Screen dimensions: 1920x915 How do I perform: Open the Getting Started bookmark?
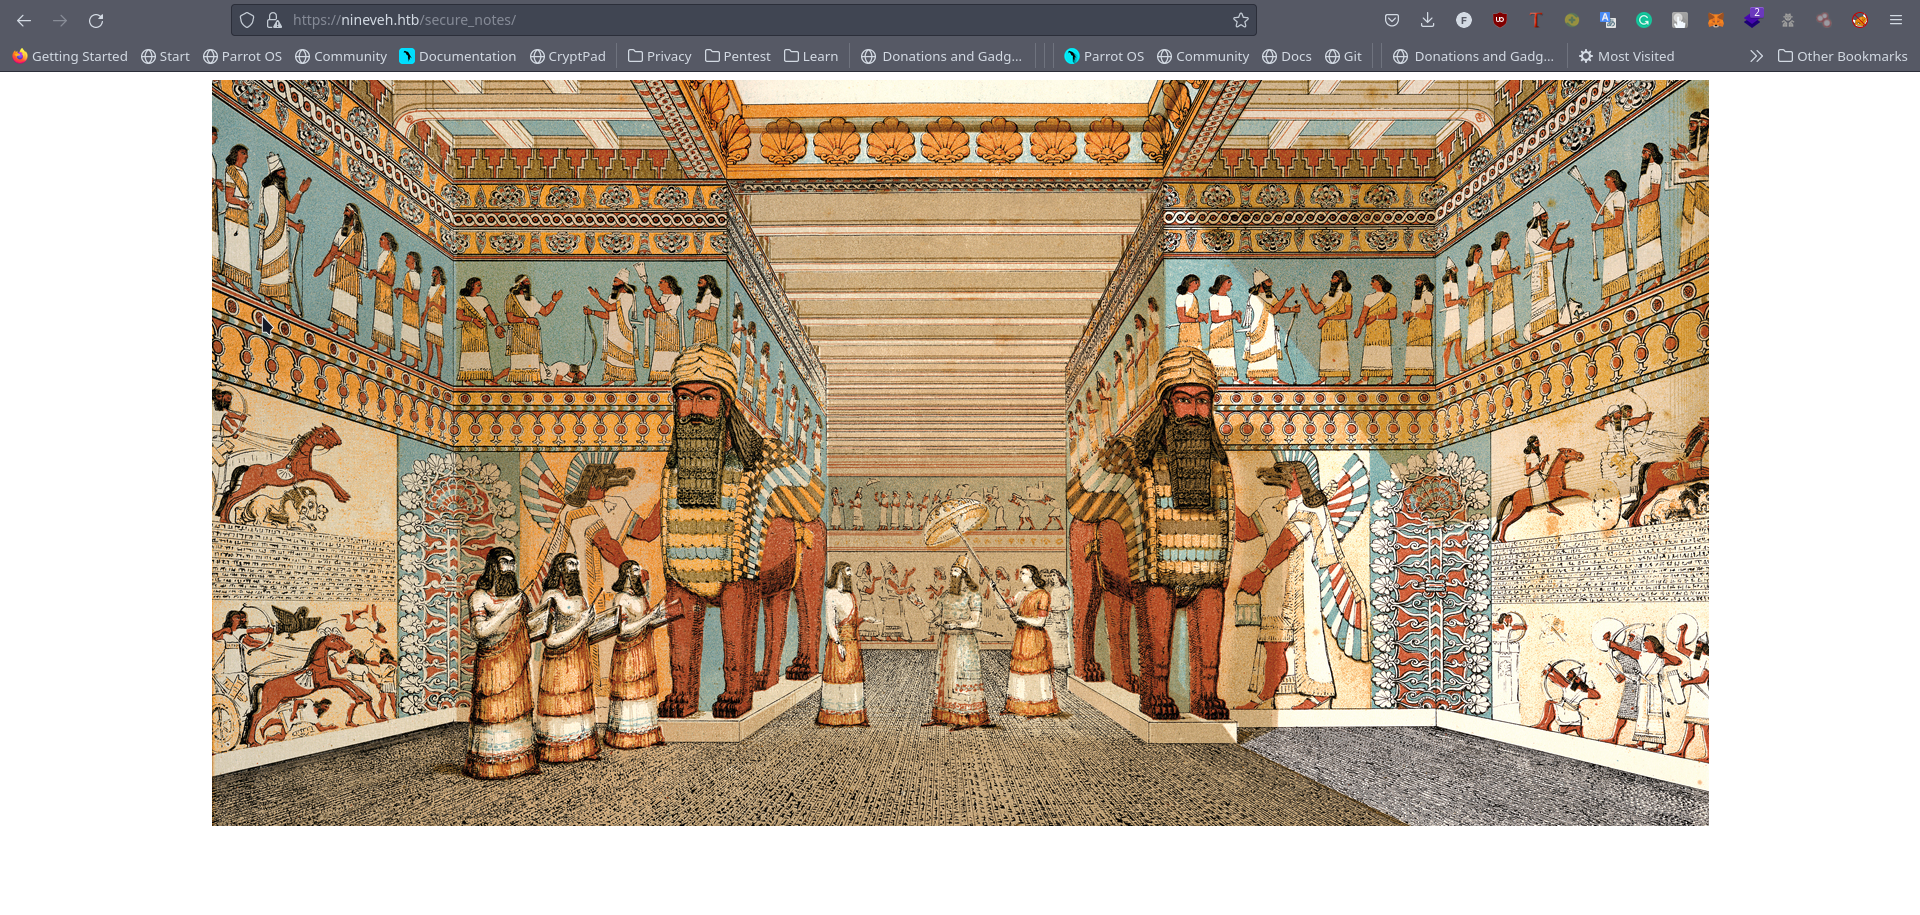(70, 56)
